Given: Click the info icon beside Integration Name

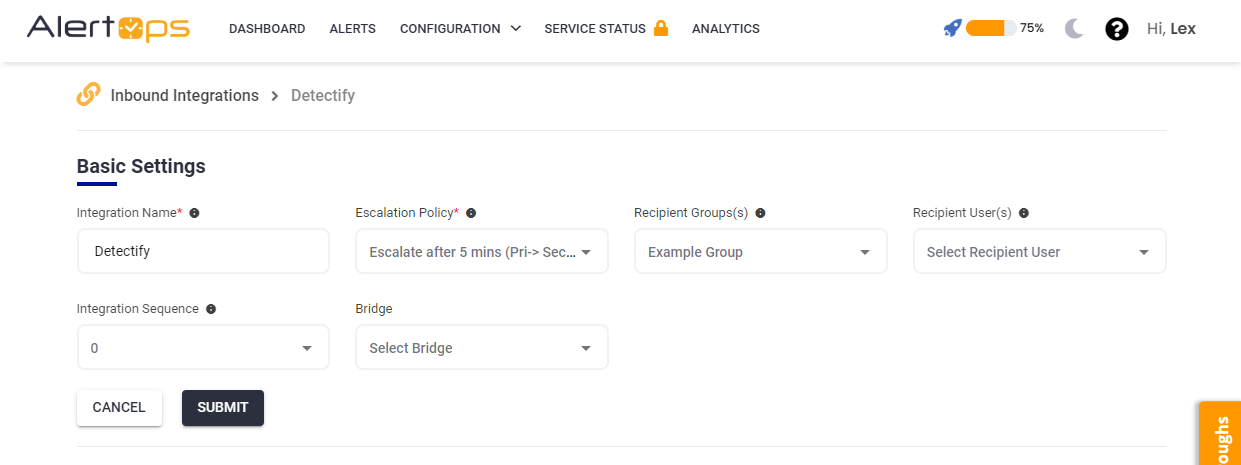Looking at the screenshot, I should click(194, 213).
